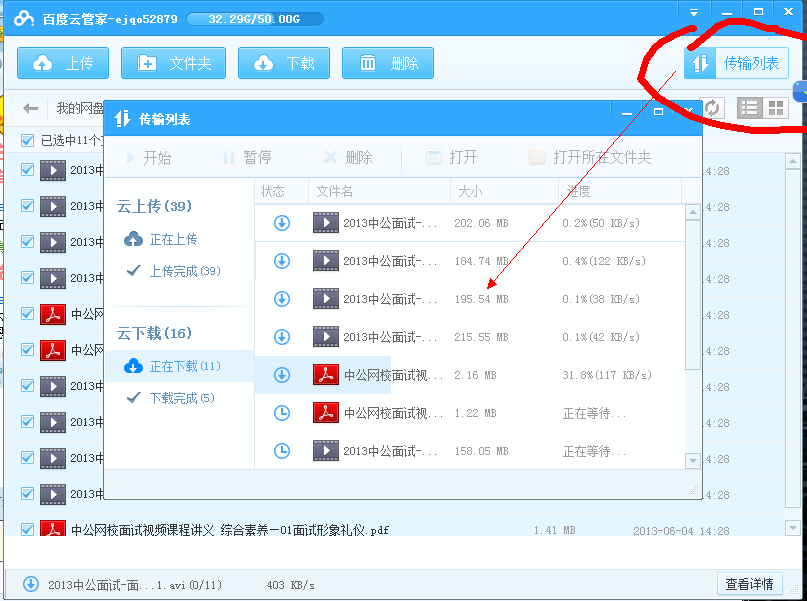Click the status bar download icon
Screen dimensions: 807x601
point(31,584)
